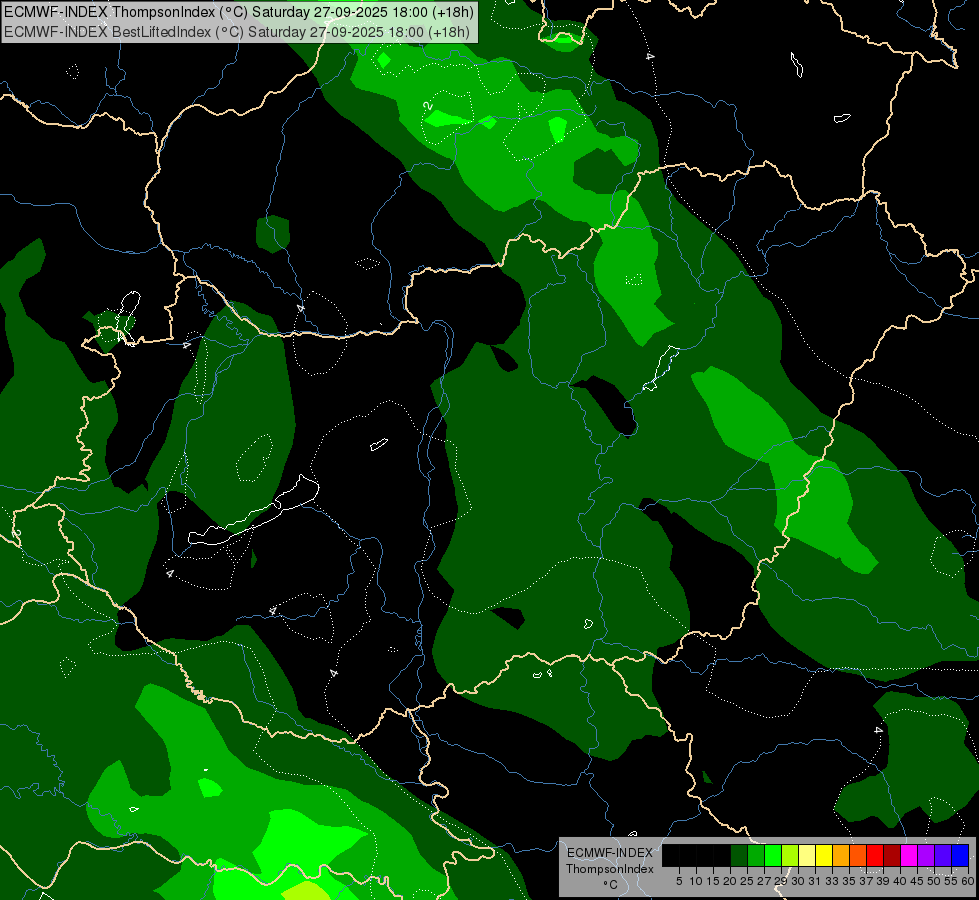Select the medium green 25–27 legend swatch
Screen dimensions: 979x900
click(756, 856)
